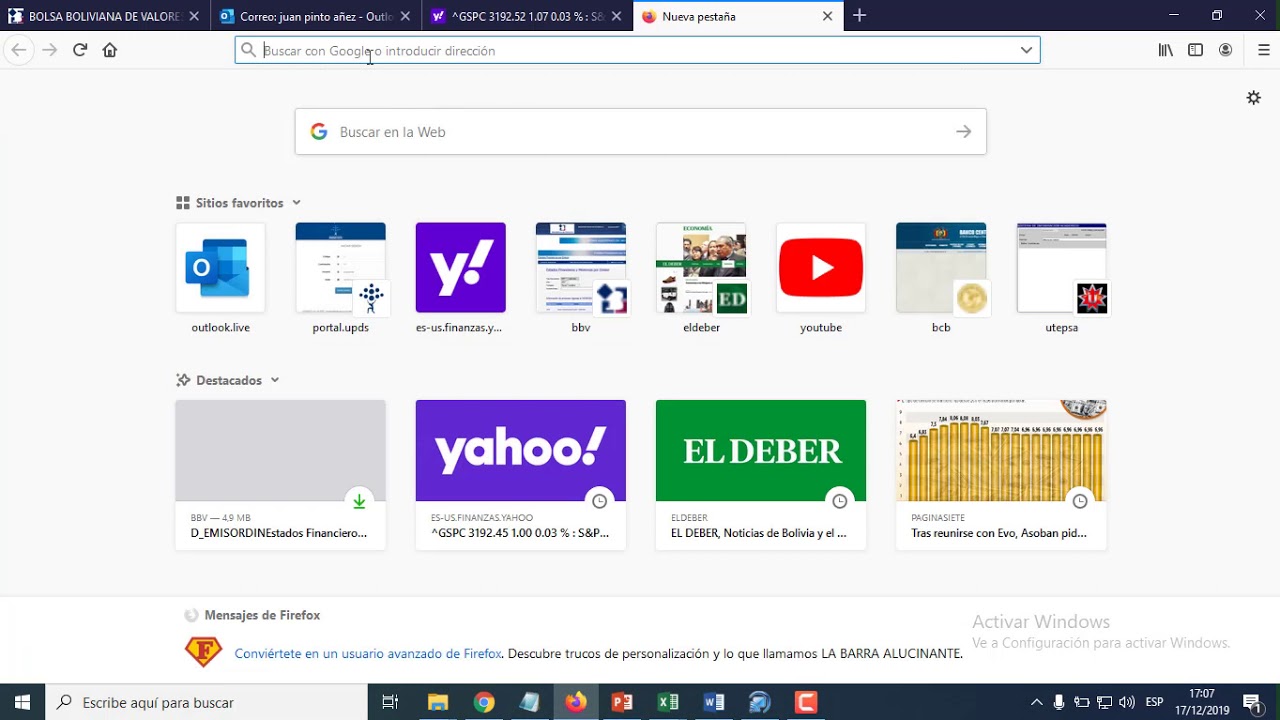Click the Buscar en la Web field

(x=640, y=132)
